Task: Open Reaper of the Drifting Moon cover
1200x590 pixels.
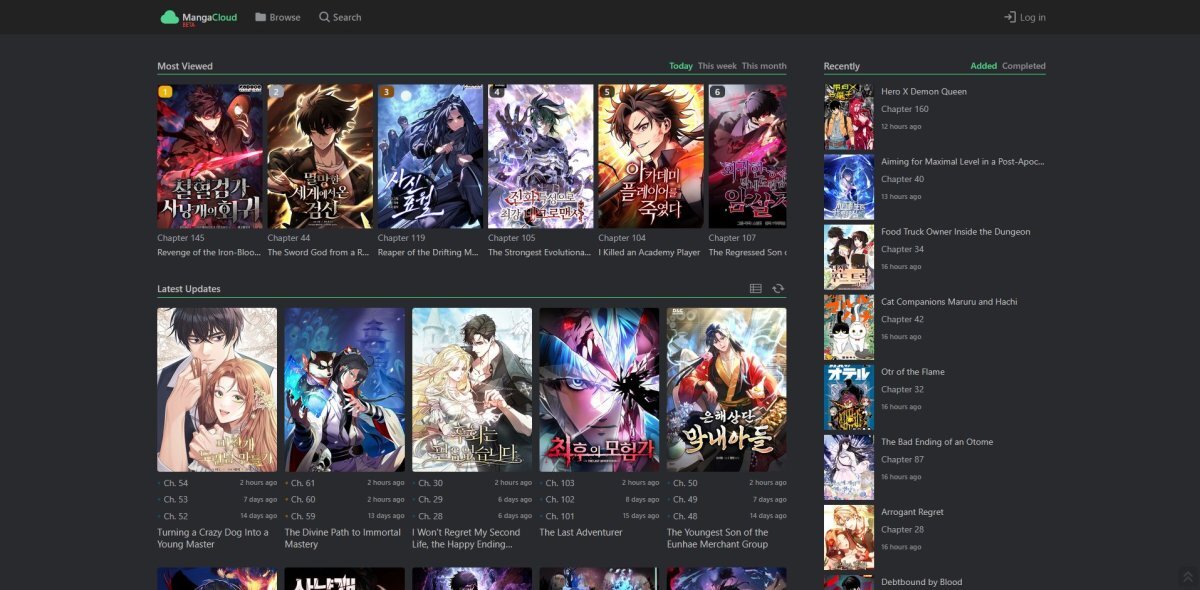Action: pyautogui.click(x=430, y=157)
